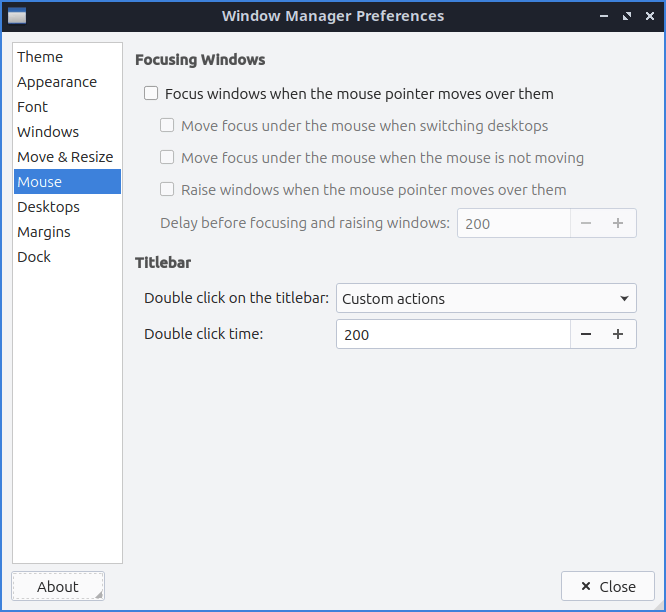The width and height of the screenshot is (666, 612).
Task: Switch to the Appearance section
Action: 57,82
